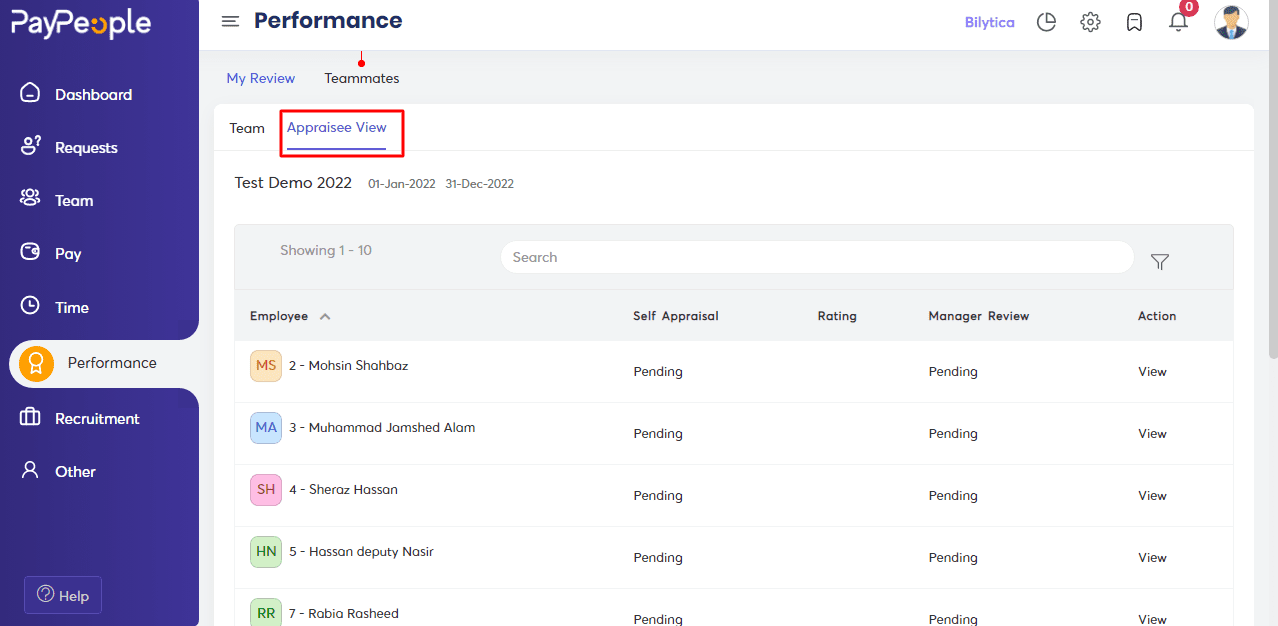Switch to the Team sub-tab
This screenshot has height=626, width=1278.
point(247,128)
